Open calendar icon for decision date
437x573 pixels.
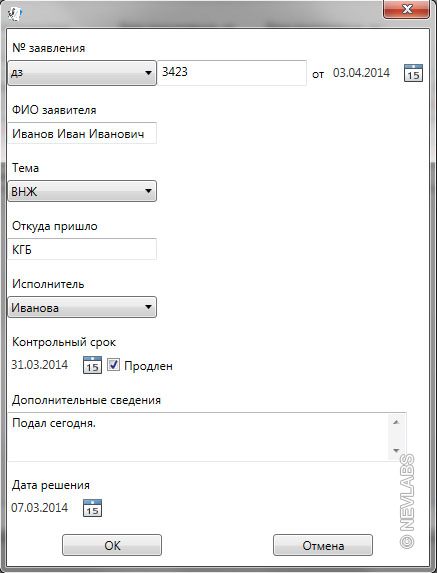point(92,508)
